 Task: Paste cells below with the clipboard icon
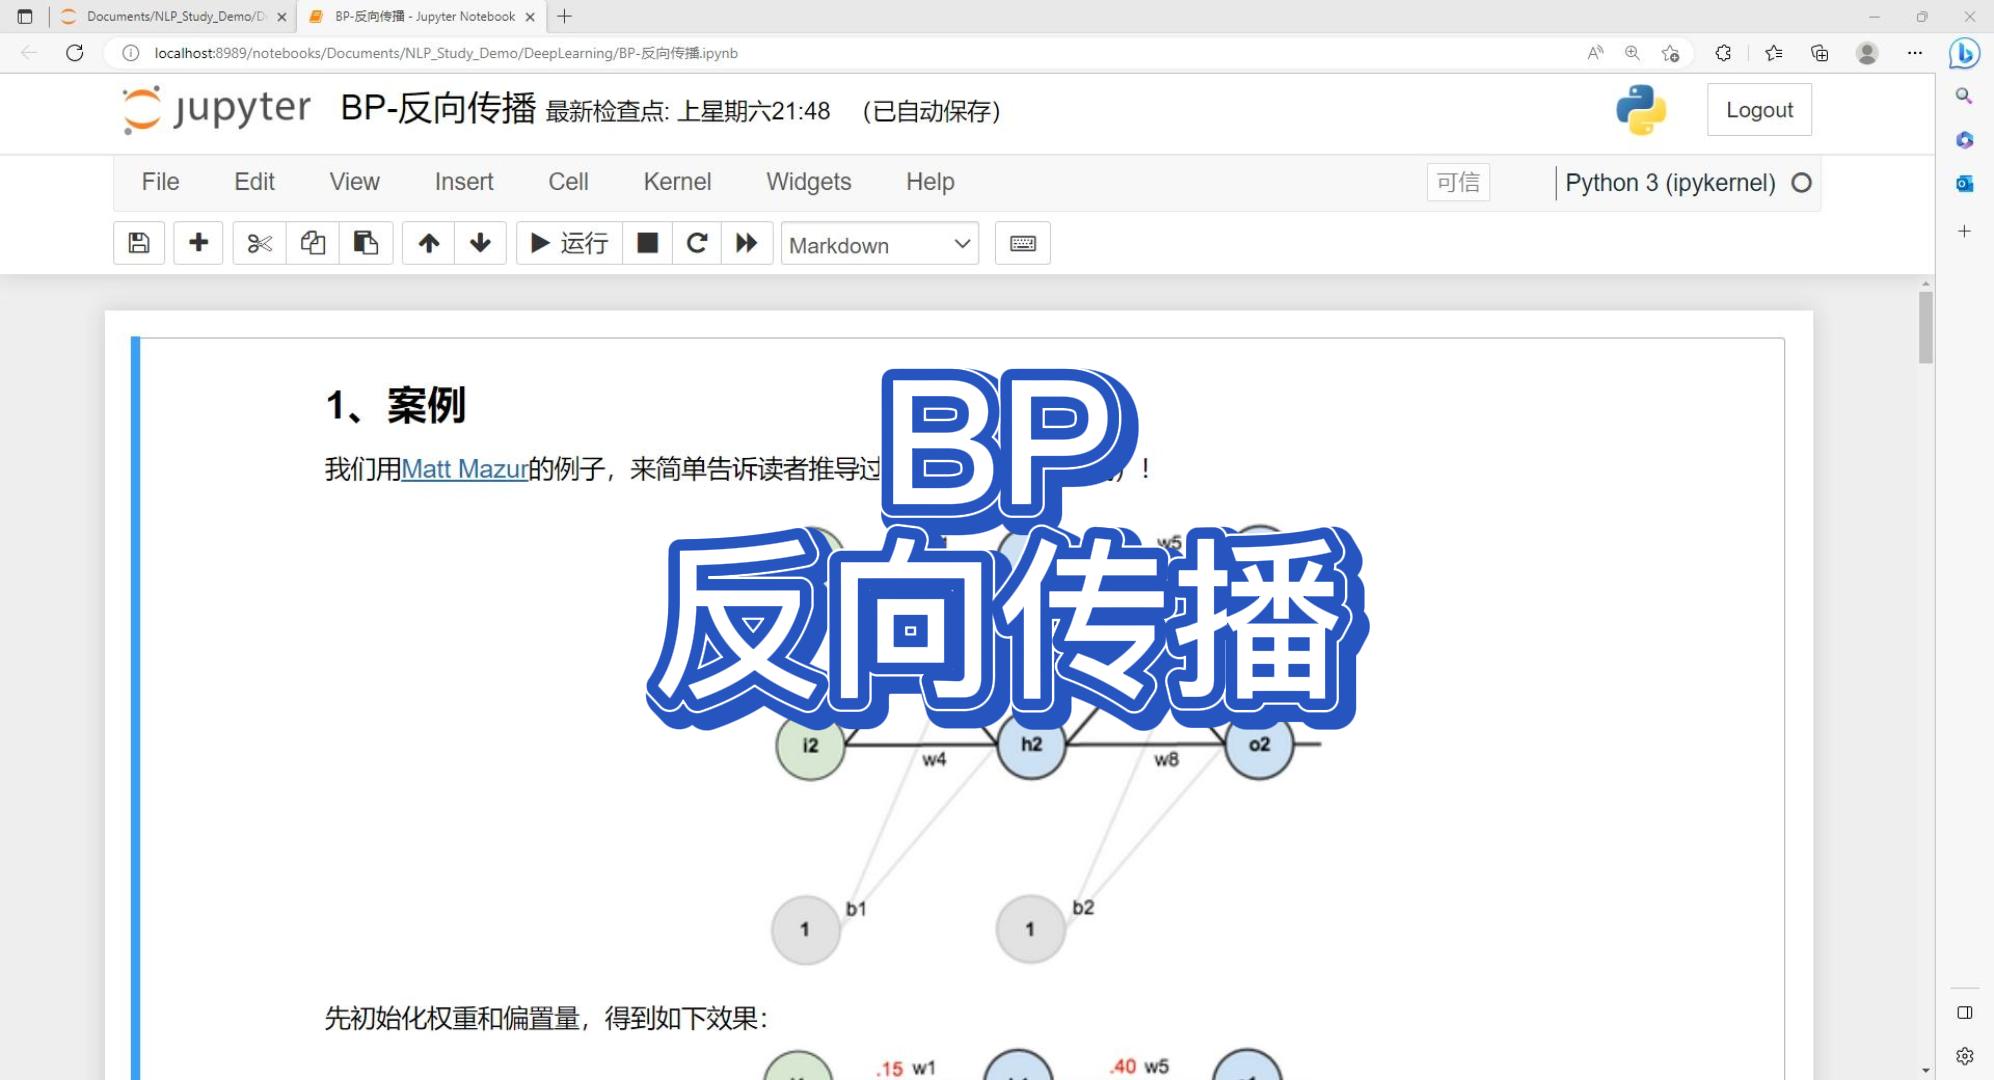(366, 243)
